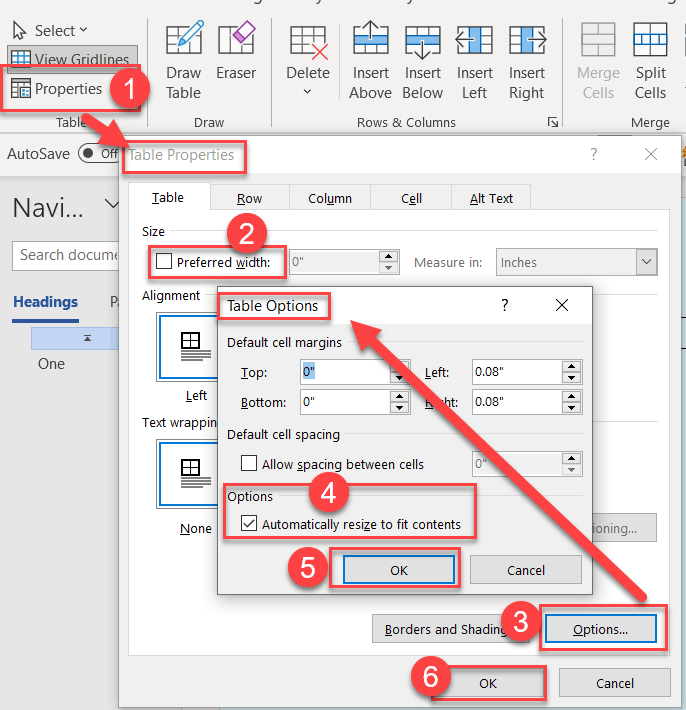Increase Left margin with up arrow
Viewport: 686px width, 710px height.
point(571,366)
